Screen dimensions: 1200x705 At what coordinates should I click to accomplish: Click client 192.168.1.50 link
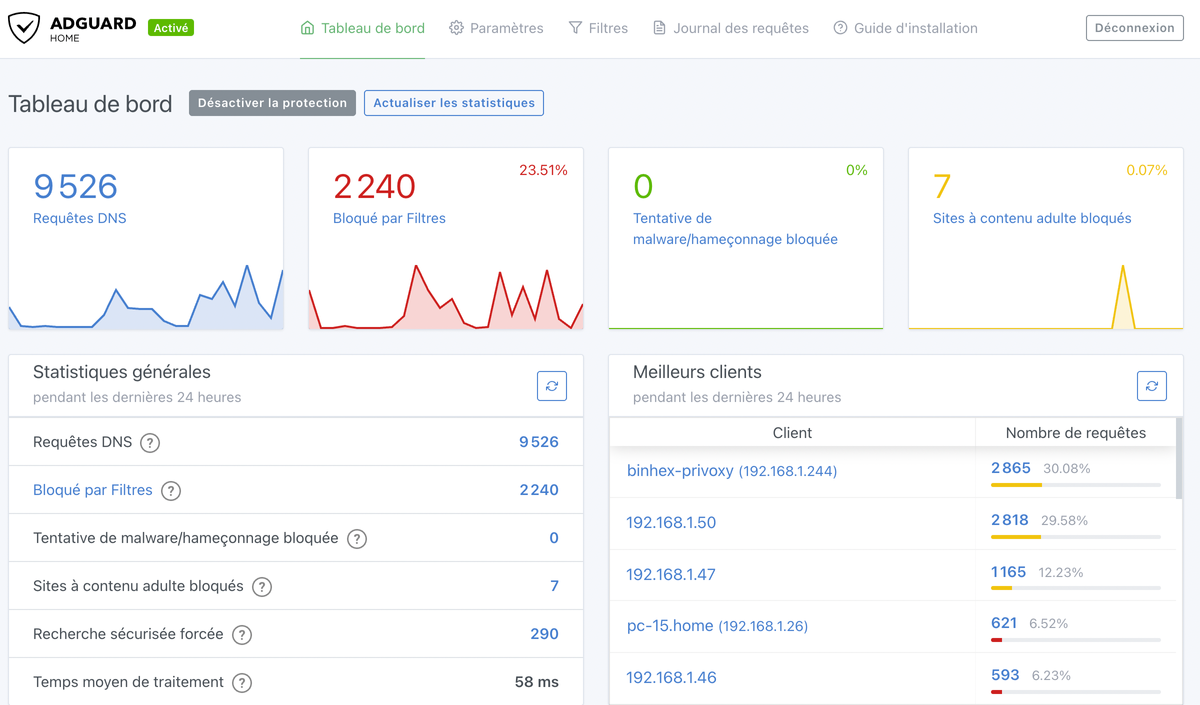click(x=671, y=522)
